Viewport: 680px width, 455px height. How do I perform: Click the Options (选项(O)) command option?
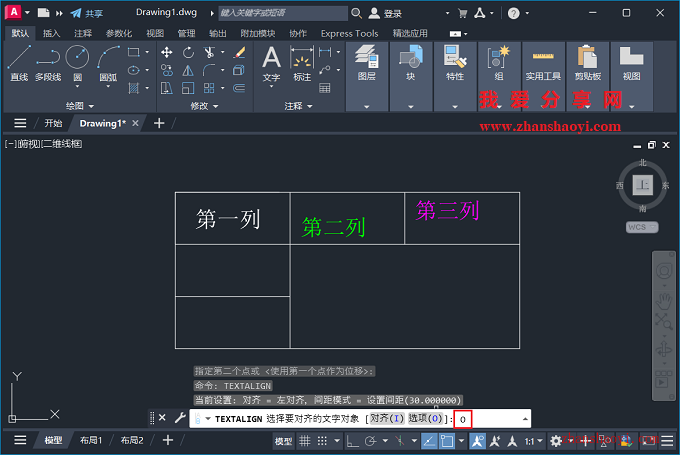(425, 418)
